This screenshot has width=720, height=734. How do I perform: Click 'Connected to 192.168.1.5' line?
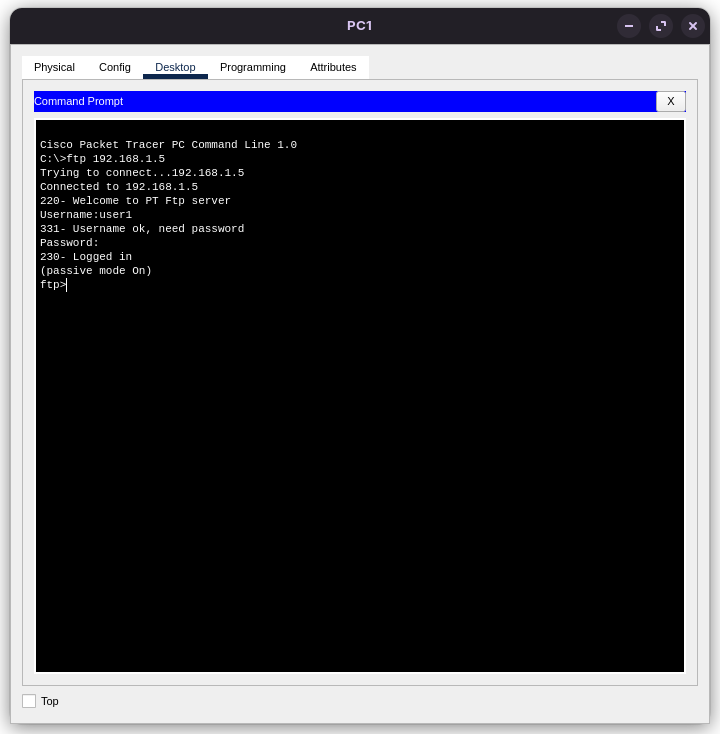click(x=119, y=187)
